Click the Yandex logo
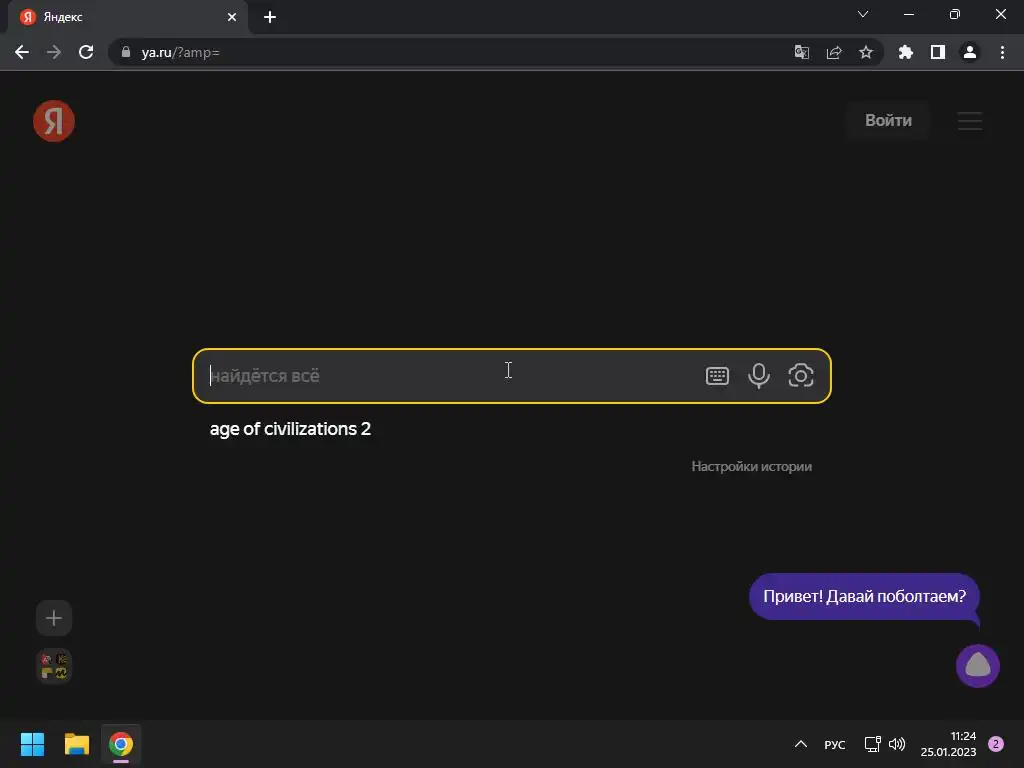This screenshot has height=768, width=1024. pyautogui.click(x=54, y=121)
